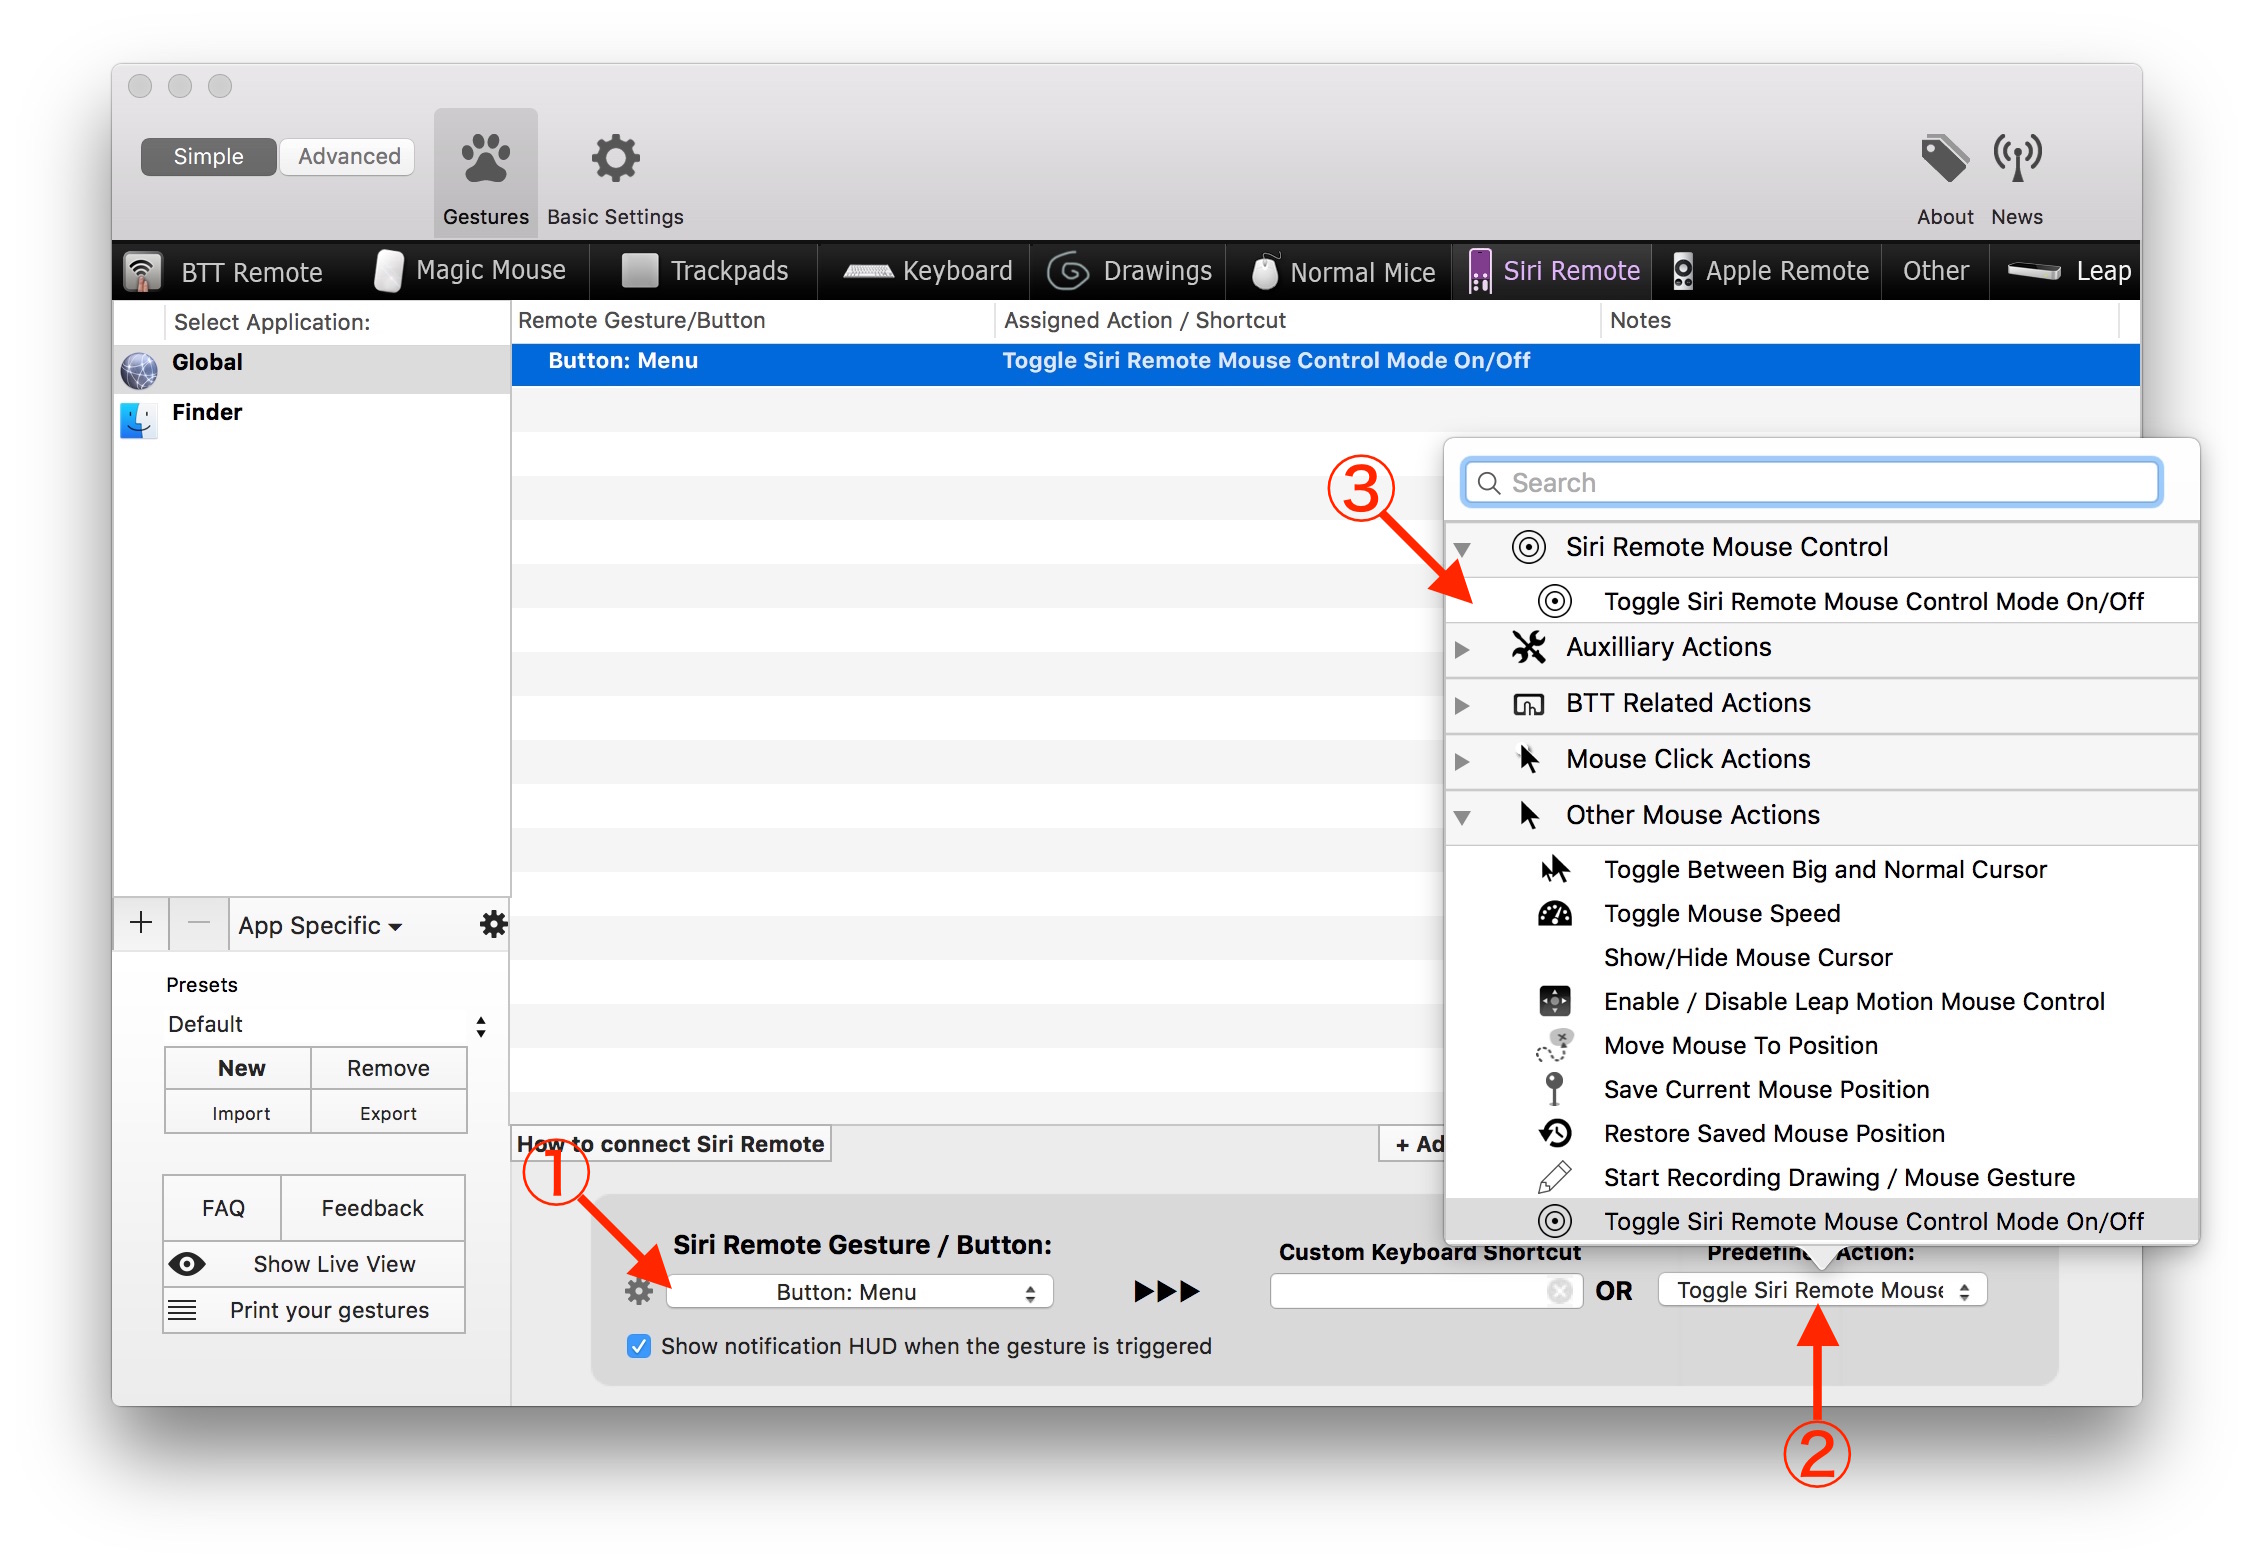
Task: Open Basic Settings gear icon
Action: click(615, 160)
